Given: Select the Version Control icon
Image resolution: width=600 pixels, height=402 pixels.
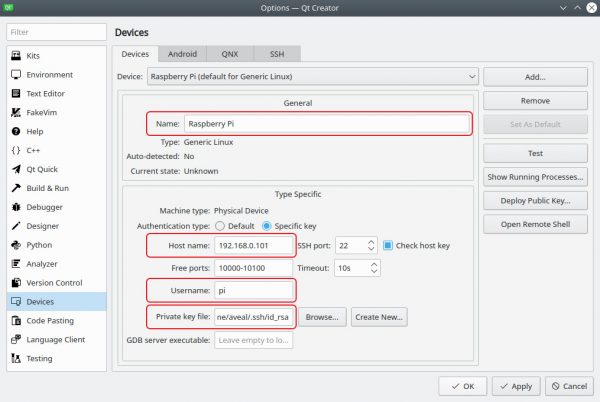Looking at the screenshot, I should [16, 283].
